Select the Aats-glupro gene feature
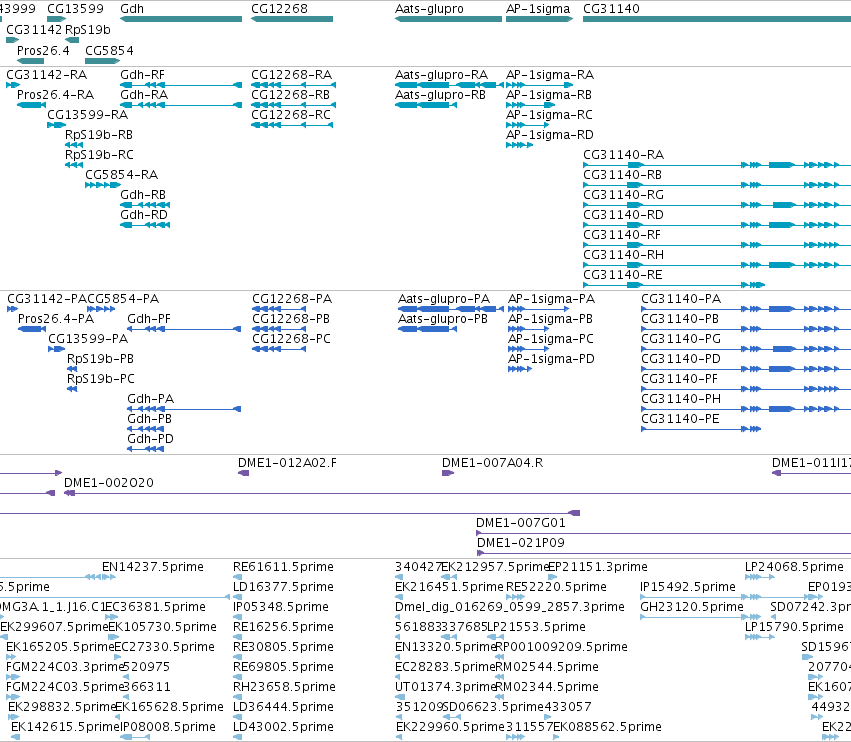 (x=448, y=19)
